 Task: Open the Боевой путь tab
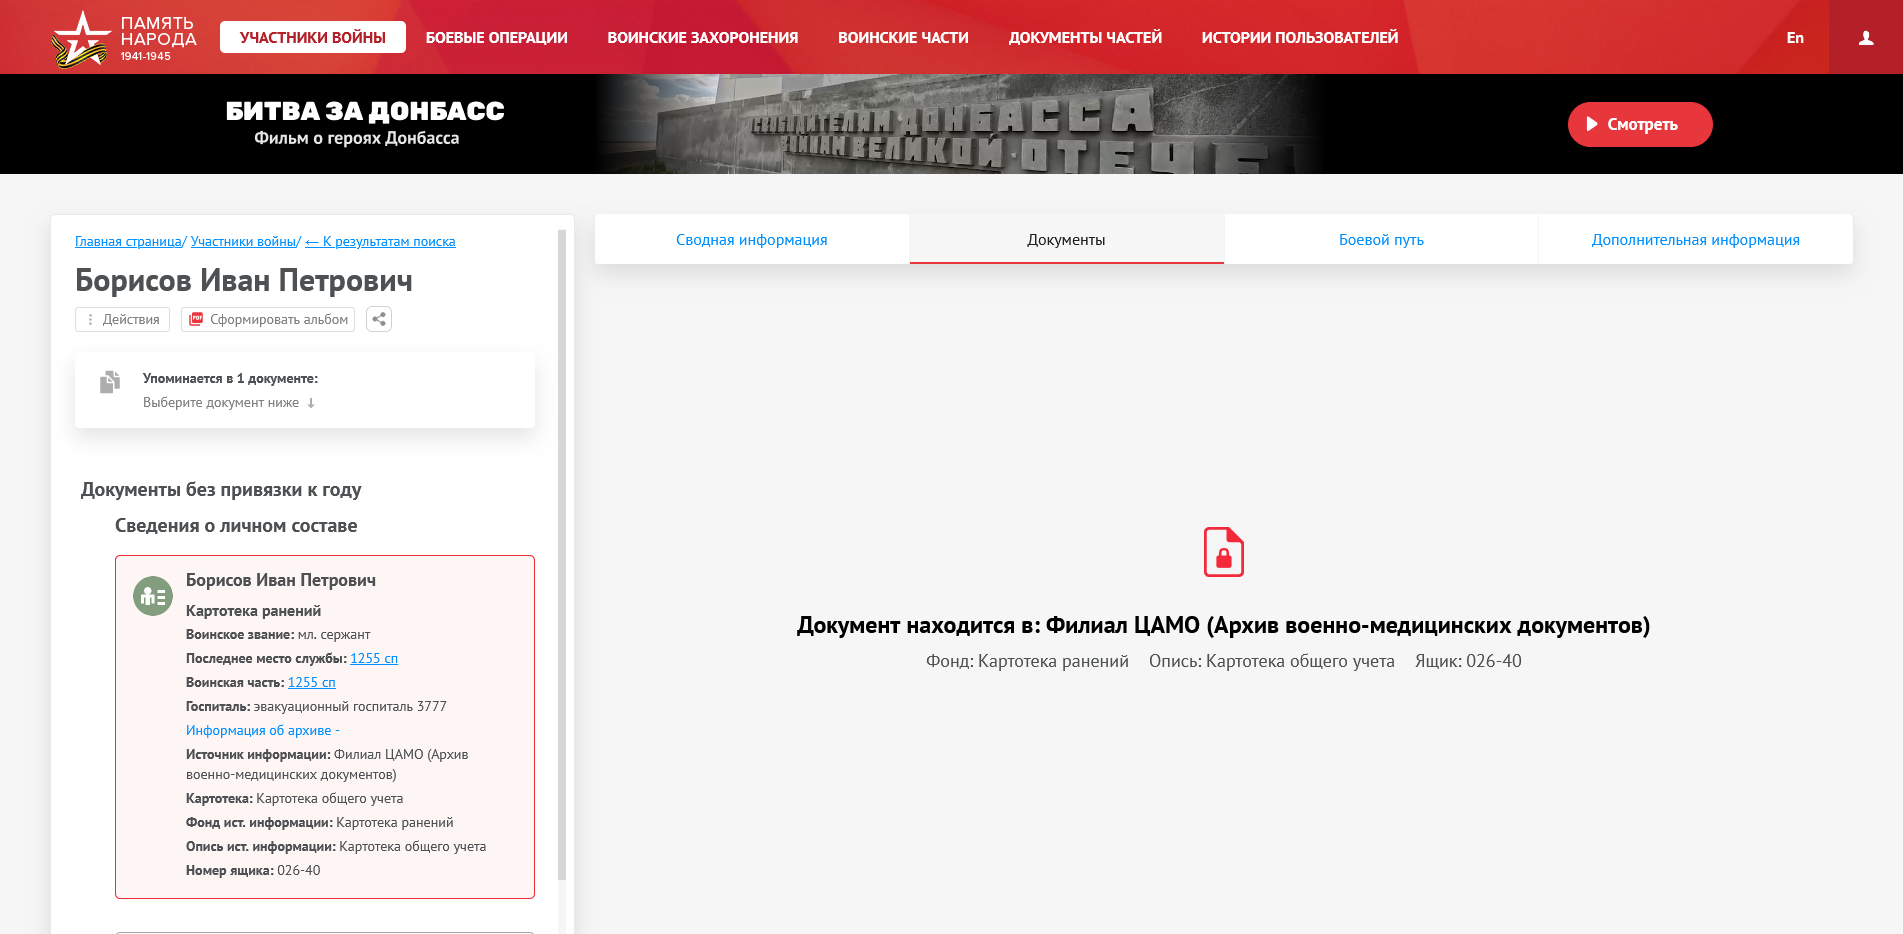1380,240
